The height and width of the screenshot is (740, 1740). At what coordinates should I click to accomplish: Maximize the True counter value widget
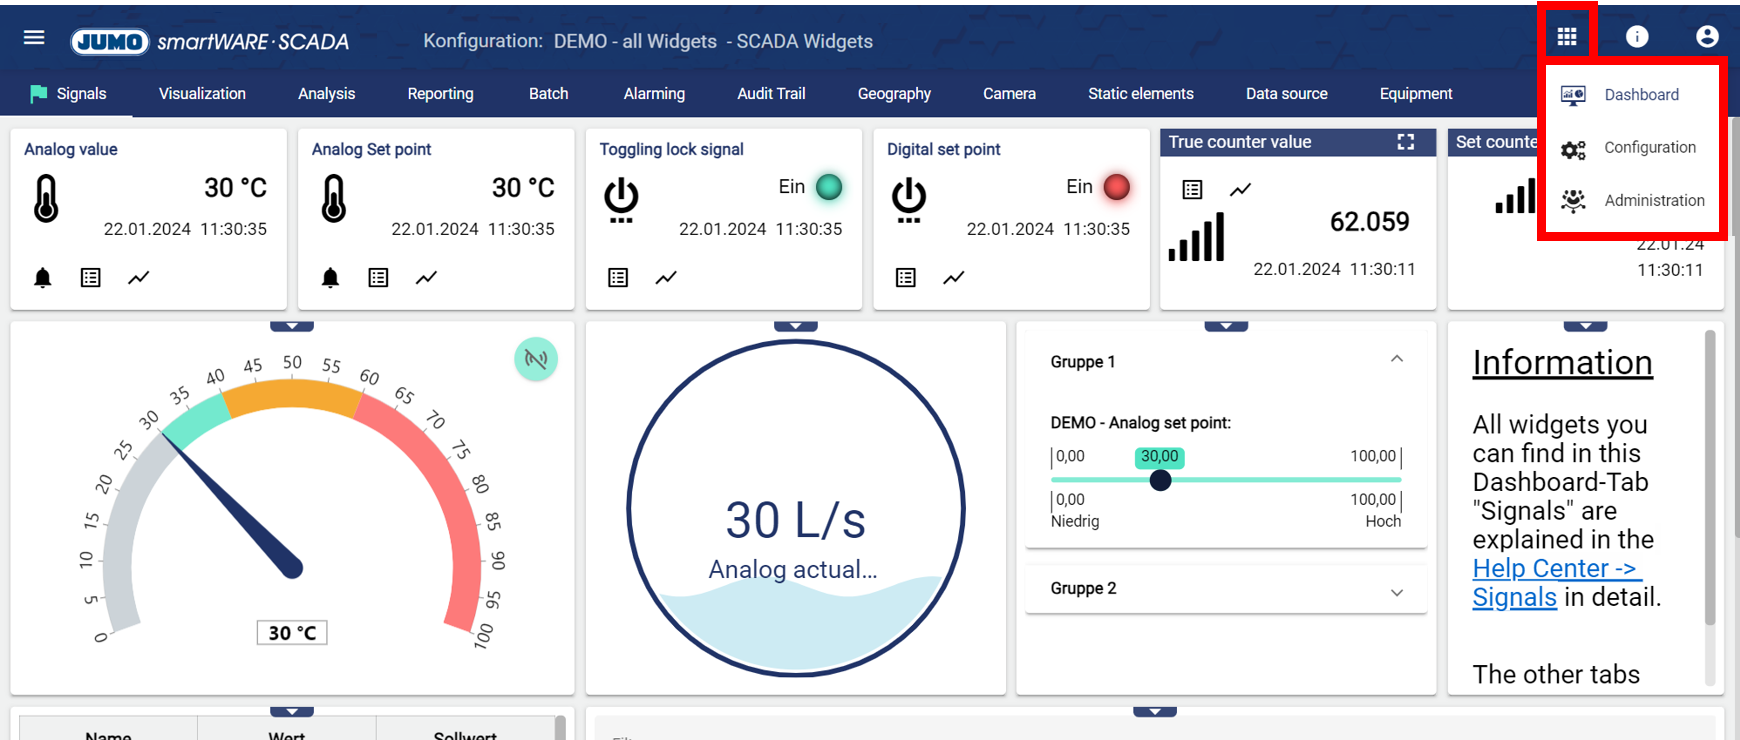click(x=1406, y=142)
